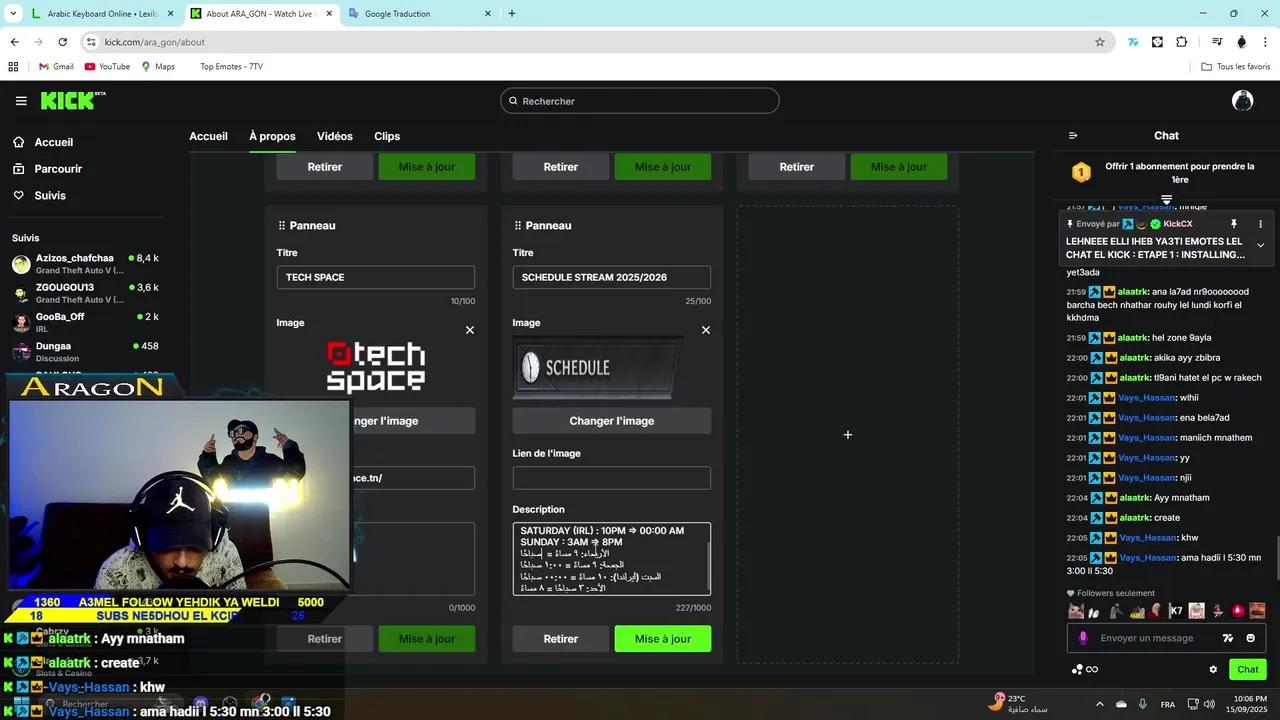Click the SCHEDULE STREAM 2025/2026 title field

pyautogui.click(x=612, y=277)
